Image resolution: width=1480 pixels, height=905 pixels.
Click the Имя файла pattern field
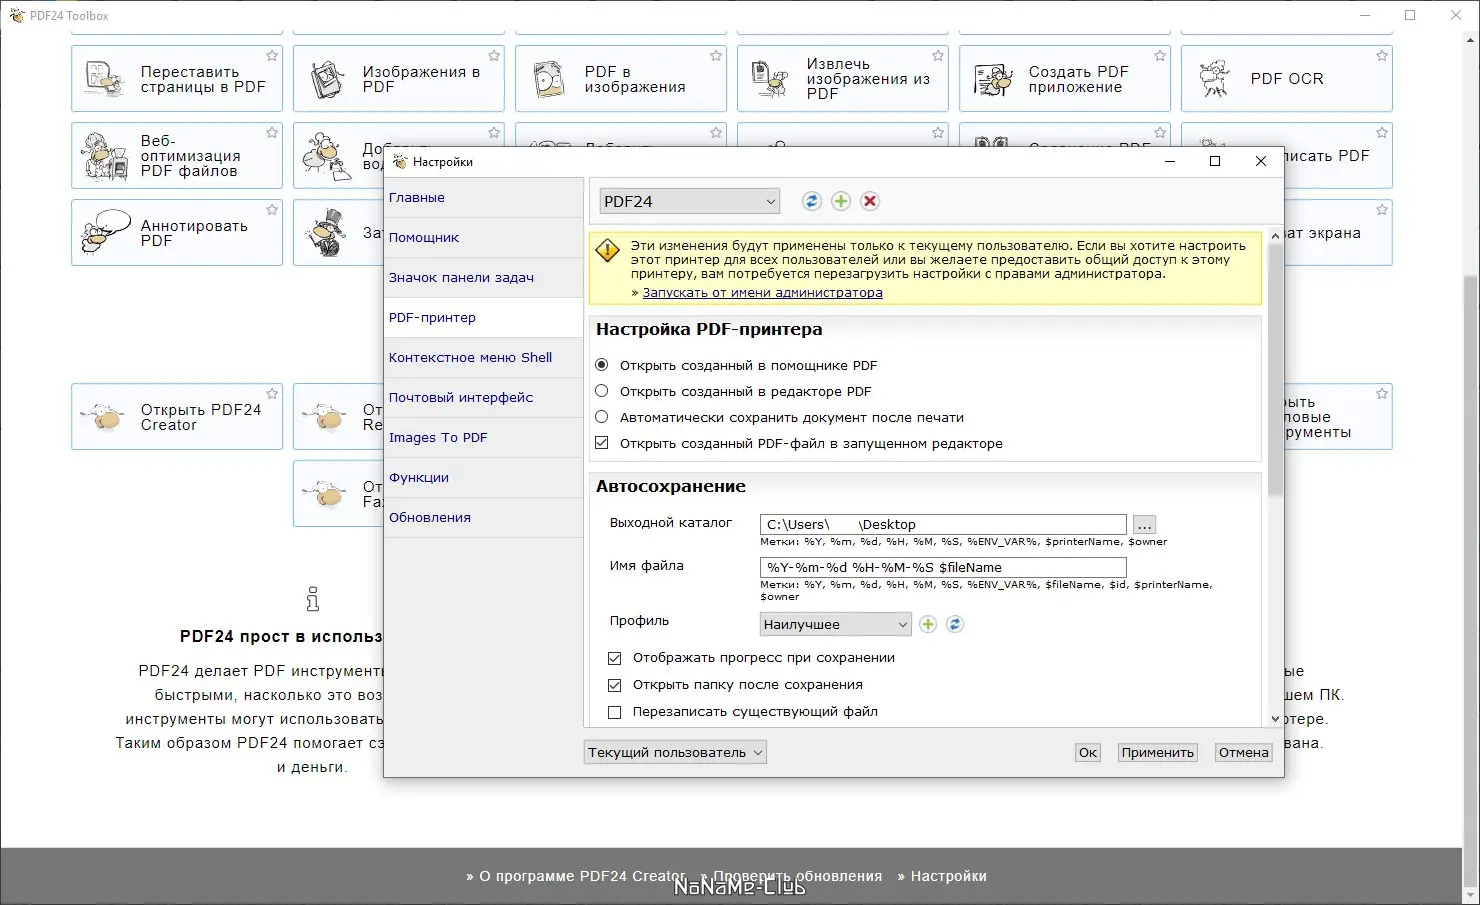943,567
